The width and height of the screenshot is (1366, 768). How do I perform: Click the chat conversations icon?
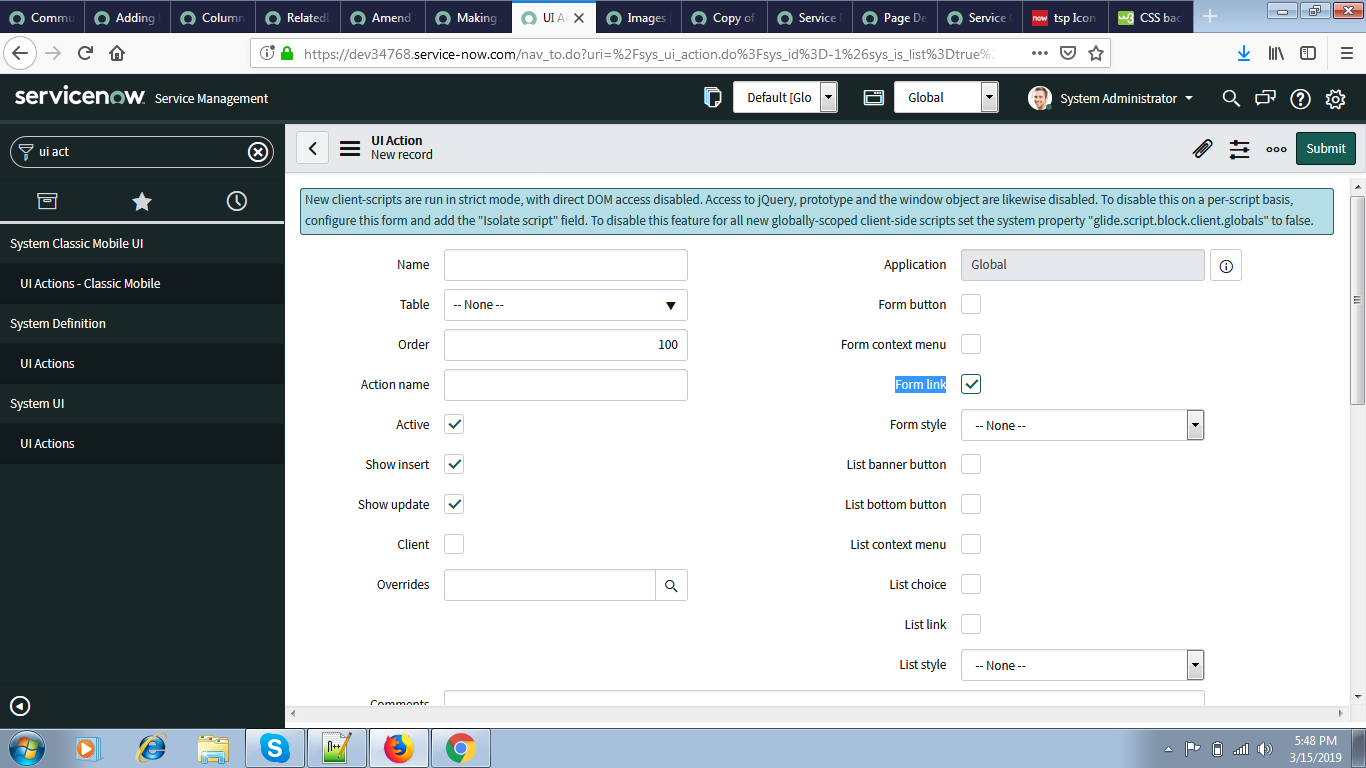point(1265,98)
